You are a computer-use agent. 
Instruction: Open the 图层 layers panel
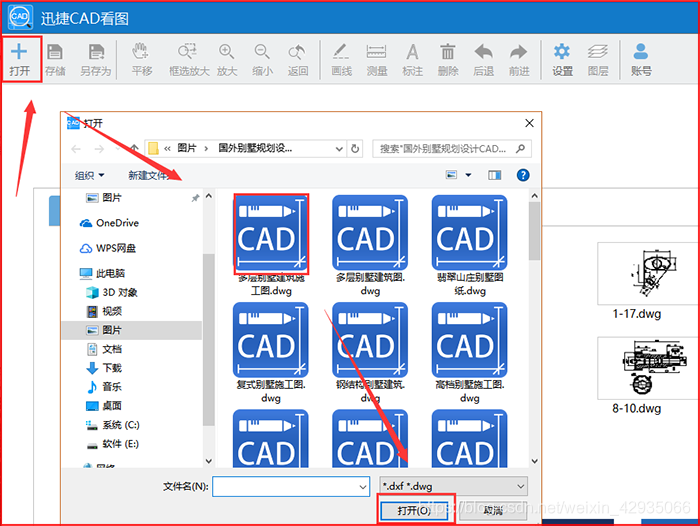tap(598, 59)
